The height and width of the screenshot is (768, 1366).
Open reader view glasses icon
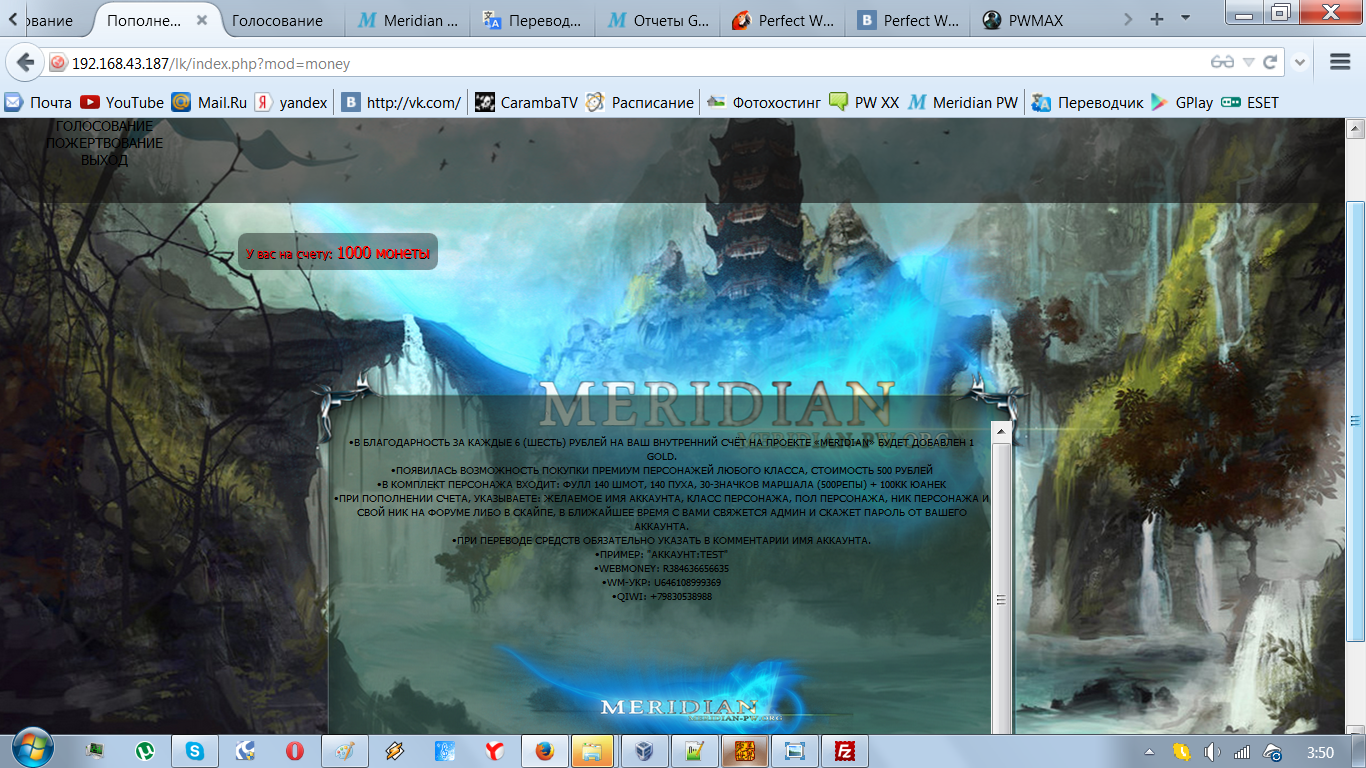tap(1222, 62)
